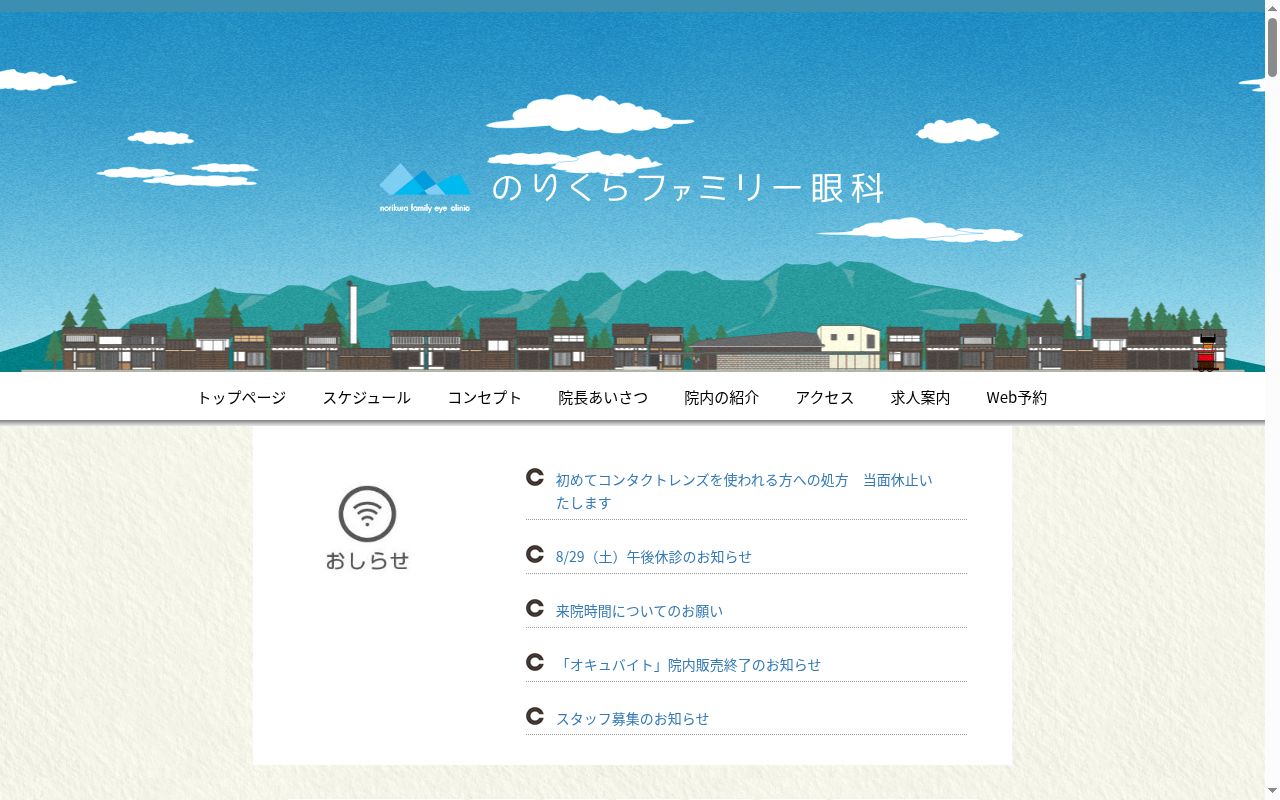
Task: Select コンセプト in the navigation bar
Action: point(484,398)
